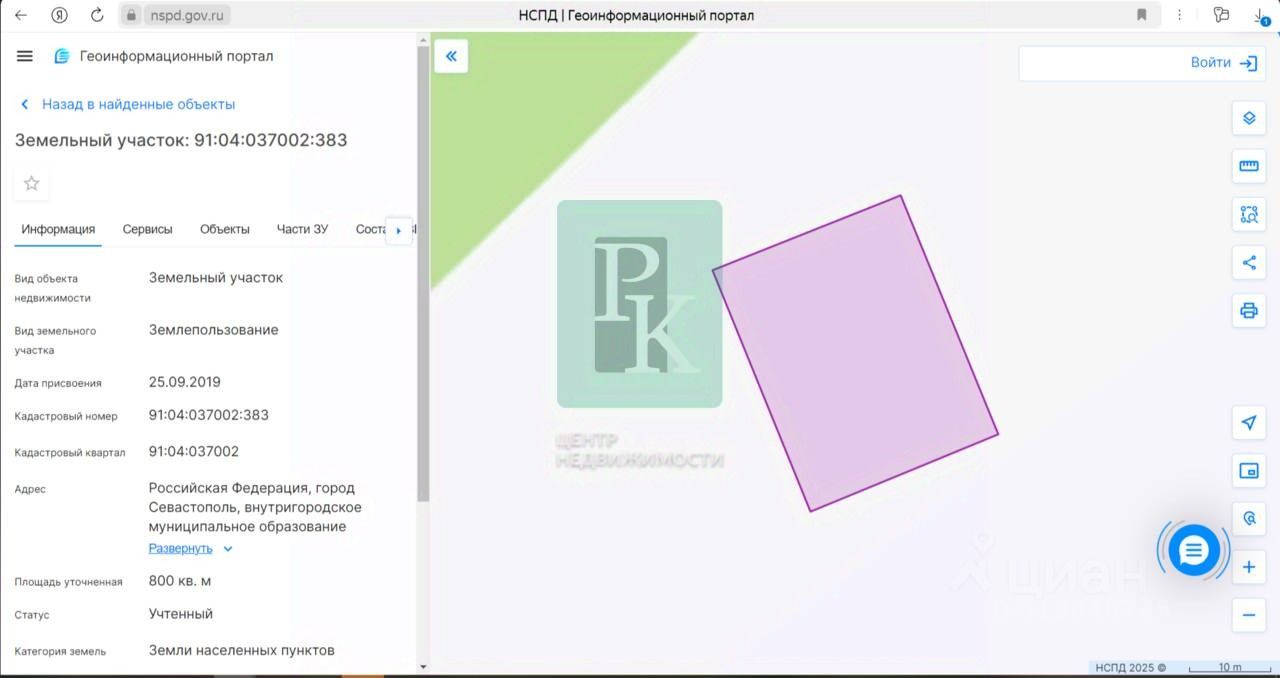1280x678 pixels.
Task: Click the НСПД 2025 © attribution text
Action: 1130,668
